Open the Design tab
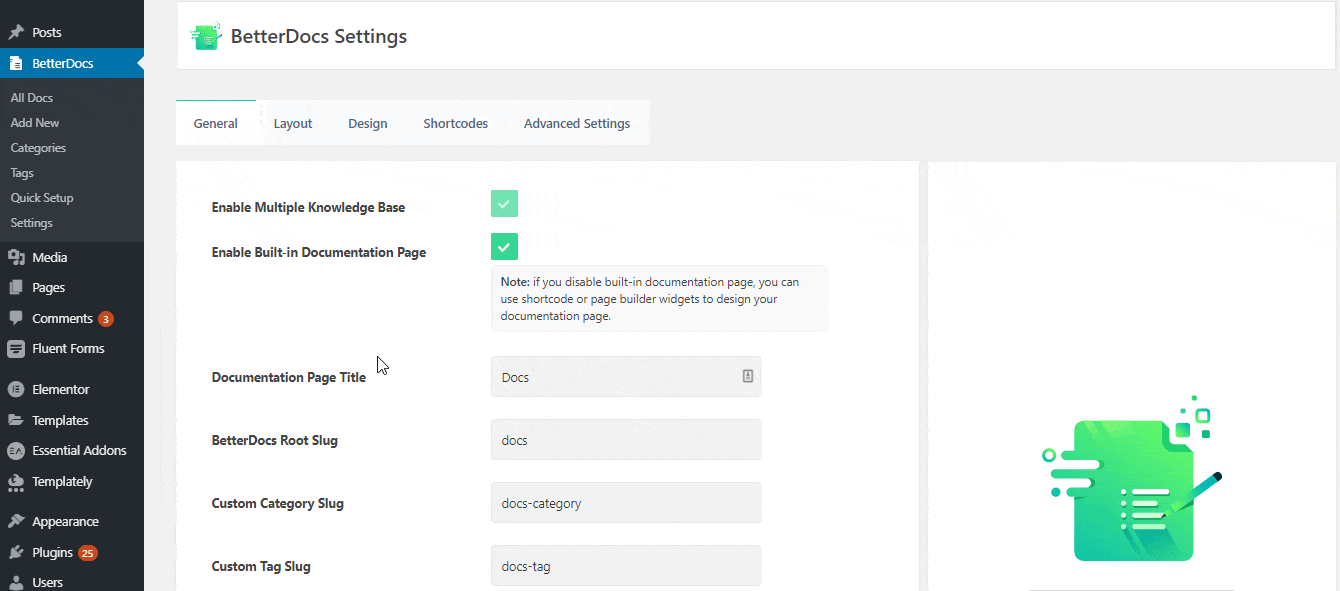Image resolution: width=1340 pixels, height=591 pixels. (x=368, y=123)
